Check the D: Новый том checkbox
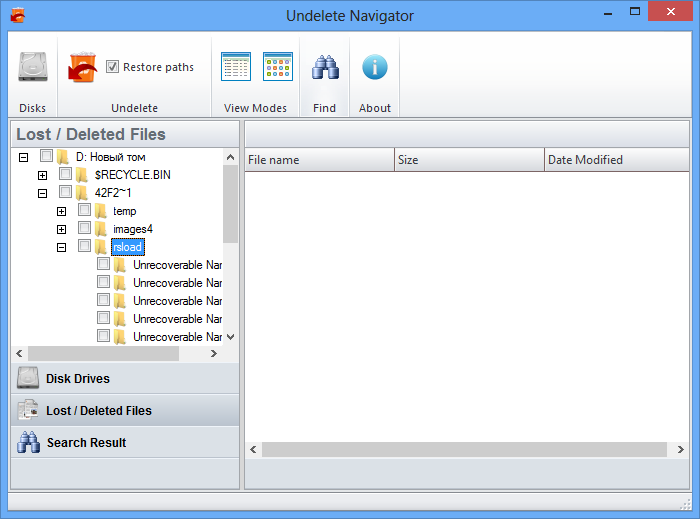The height and width of the screenshot is (519, 700). coord(46,156)
